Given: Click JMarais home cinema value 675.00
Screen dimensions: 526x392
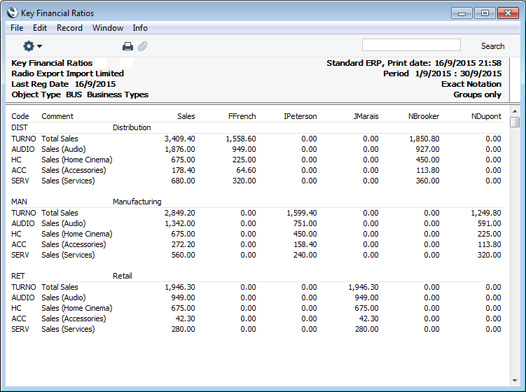Looking at the screenshot, I should pos(367,308).
